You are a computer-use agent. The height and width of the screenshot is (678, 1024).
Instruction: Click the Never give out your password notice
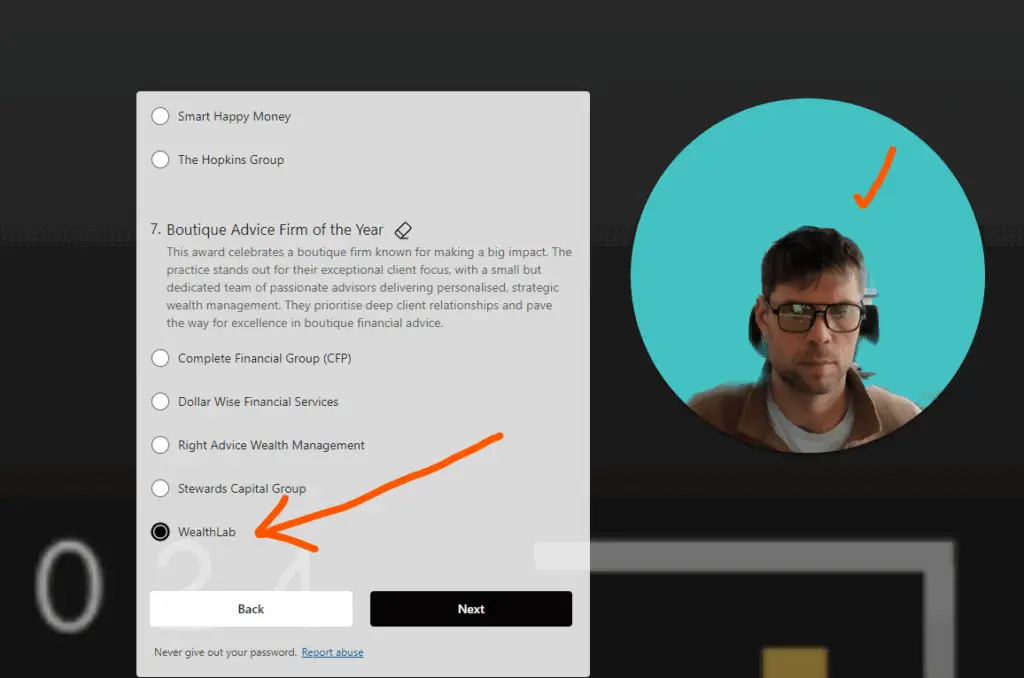(x=225, y=653)
